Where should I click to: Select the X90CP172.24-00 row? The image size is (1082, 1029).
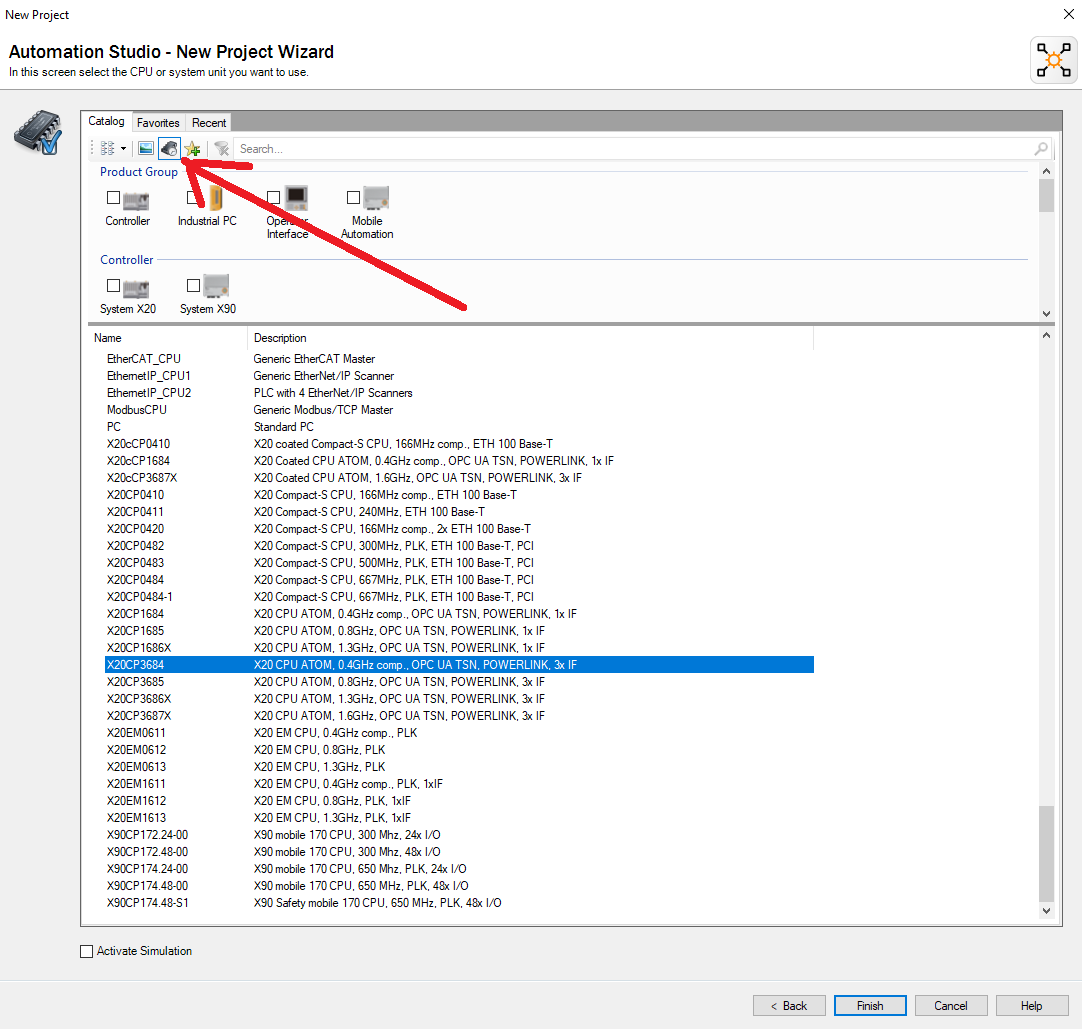point(460,834)
